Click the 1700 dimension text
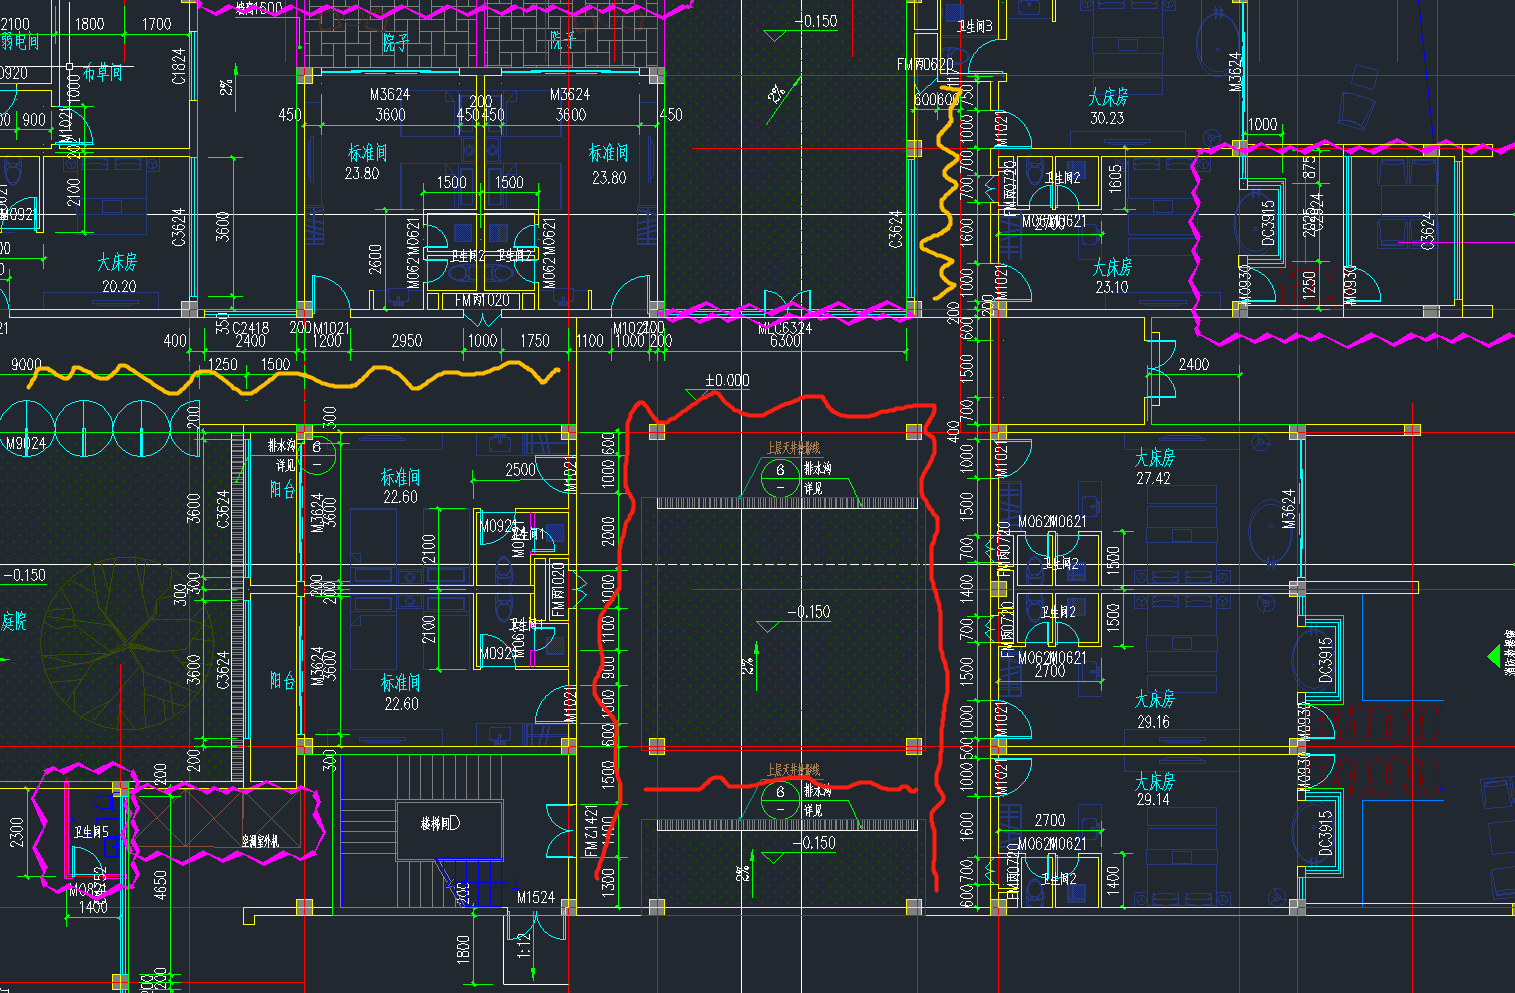The image size is (1515, 993). click(x=156, y=24)
